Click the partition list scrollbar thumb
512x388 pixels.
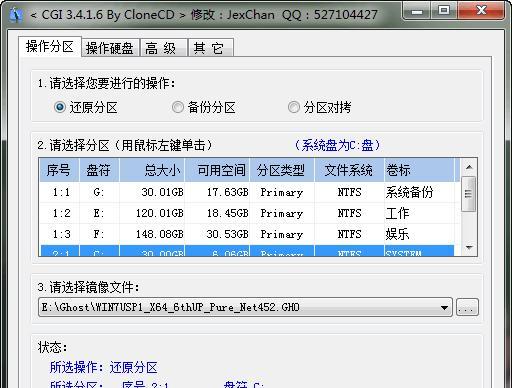click(469, 194)
